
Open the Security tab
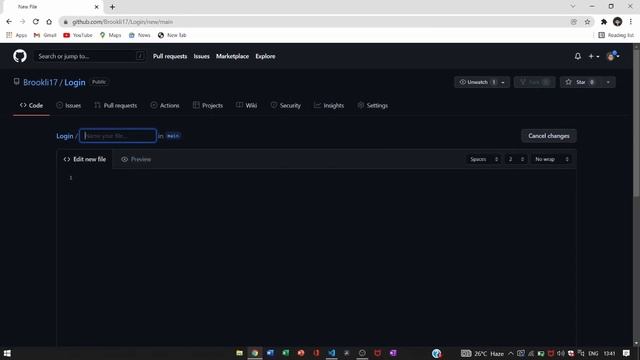point(286,105)
